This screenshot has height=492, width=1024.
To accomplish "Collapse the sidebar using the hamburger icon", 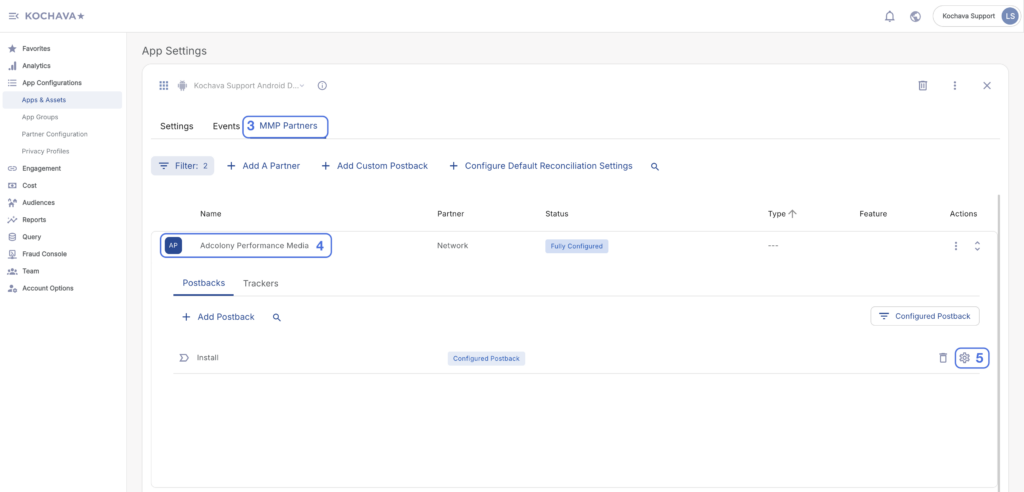I will pyautogui.click(x=12, y=16).
